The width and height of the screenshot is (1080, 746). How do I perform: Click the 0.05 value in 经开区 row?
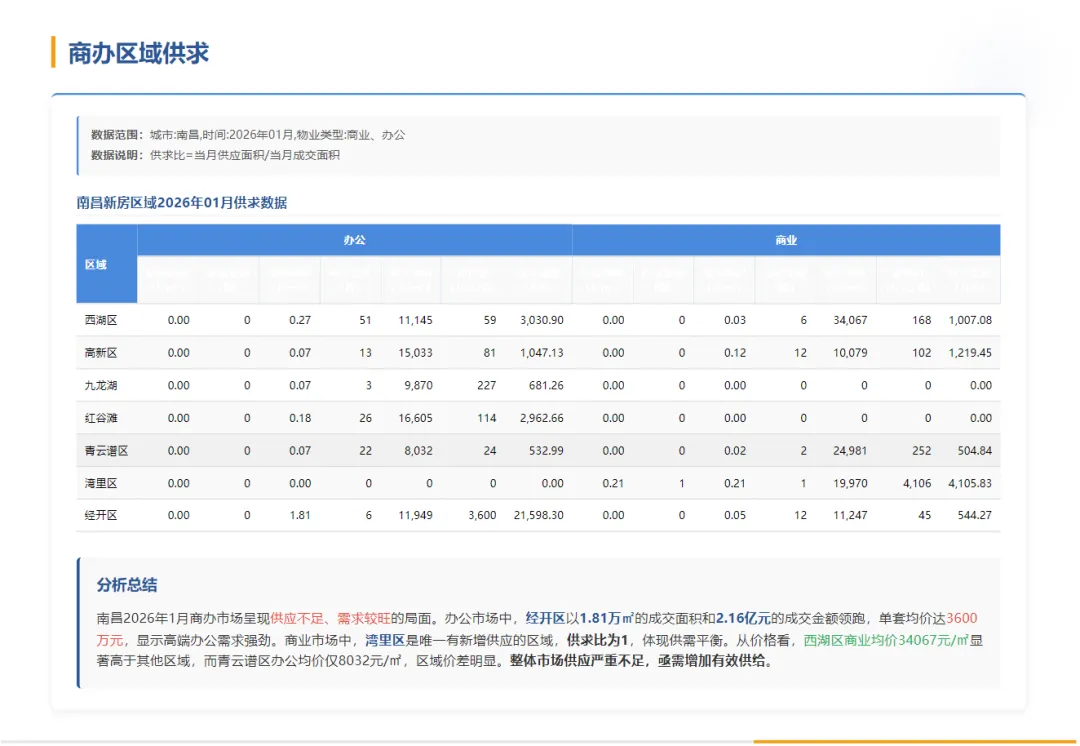pyautogui.click(x=735, y=515)
